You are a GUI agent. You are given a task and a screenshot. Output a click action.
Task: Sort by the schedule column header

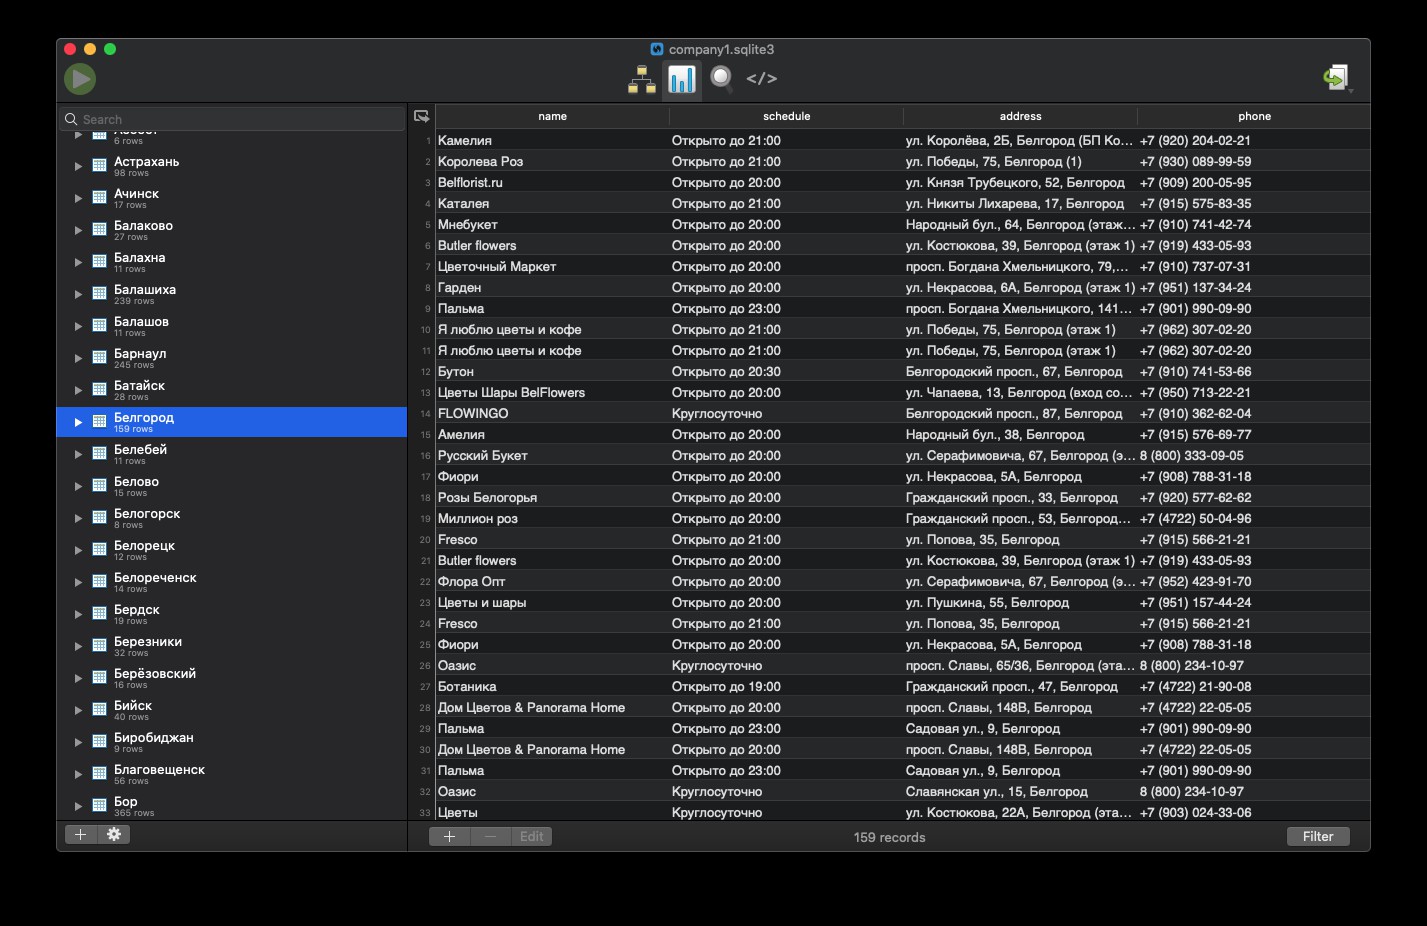click(786, 117)
